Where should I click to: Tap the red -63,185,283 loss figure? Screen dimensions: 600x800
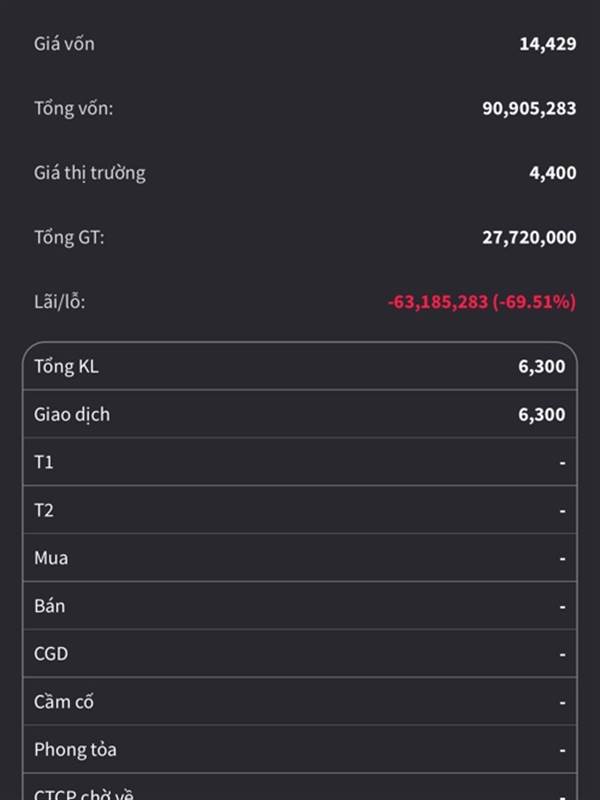coord(438,302)
